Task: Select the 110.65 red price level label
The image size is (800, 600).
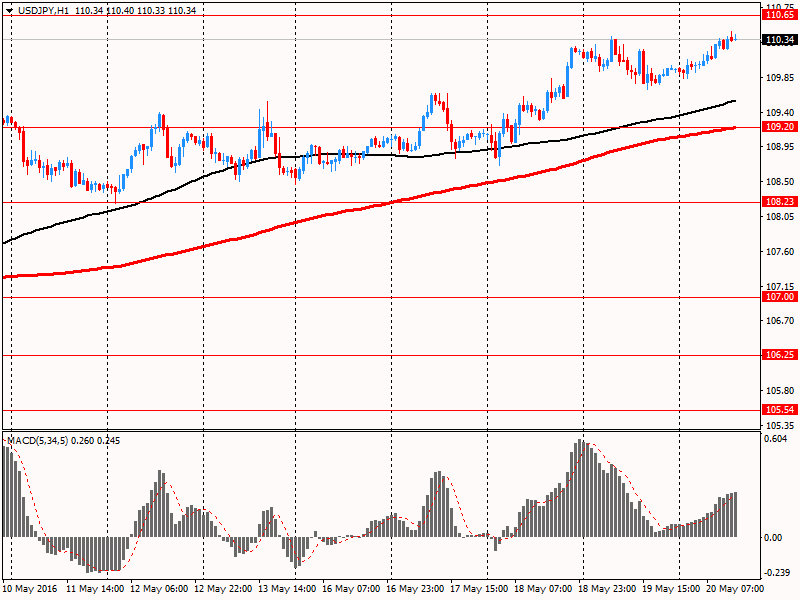Action: 778,15
